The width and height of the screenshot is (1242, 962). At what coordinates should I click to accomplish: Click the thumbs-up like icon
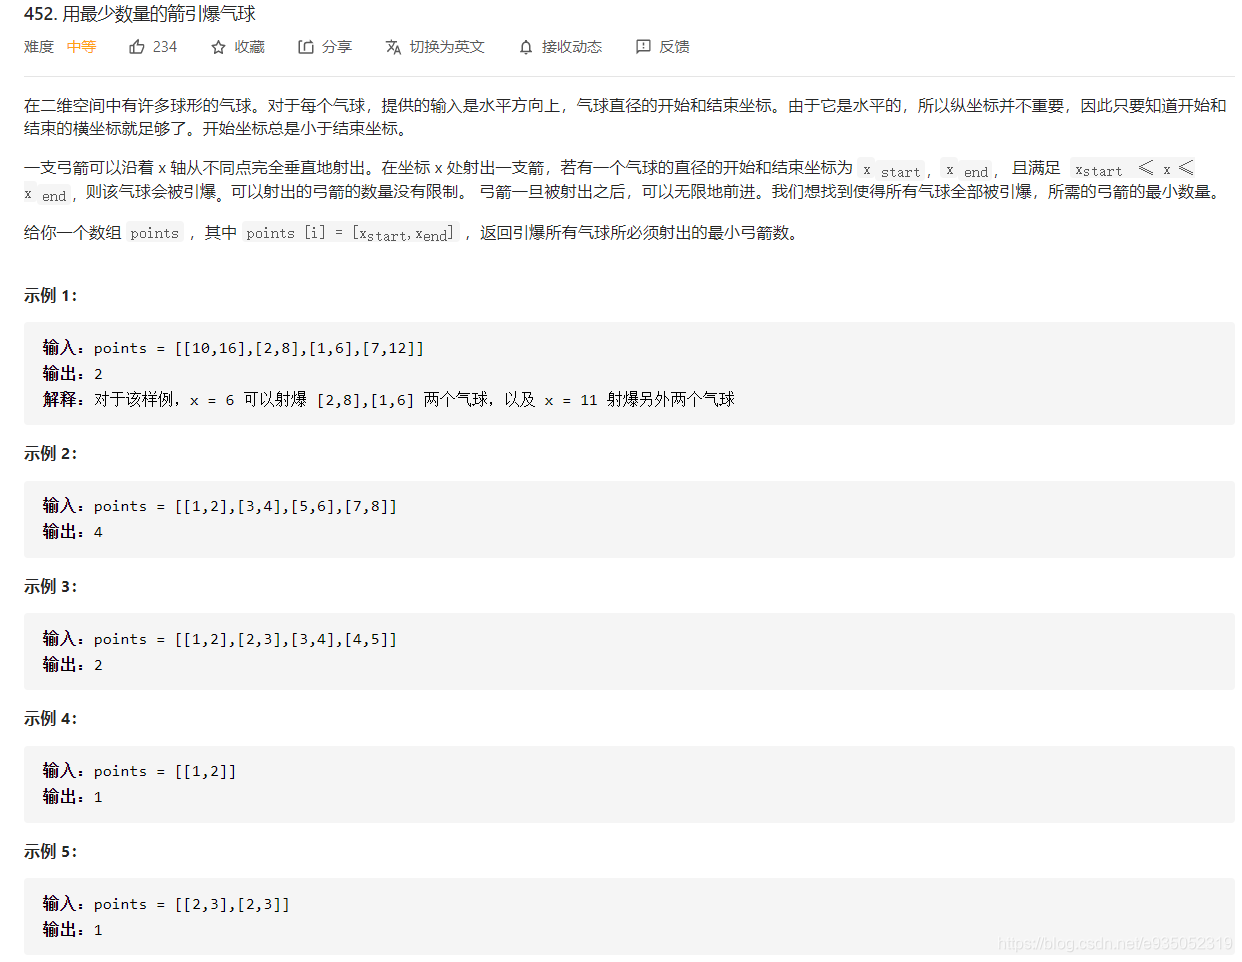coord(137,47)
